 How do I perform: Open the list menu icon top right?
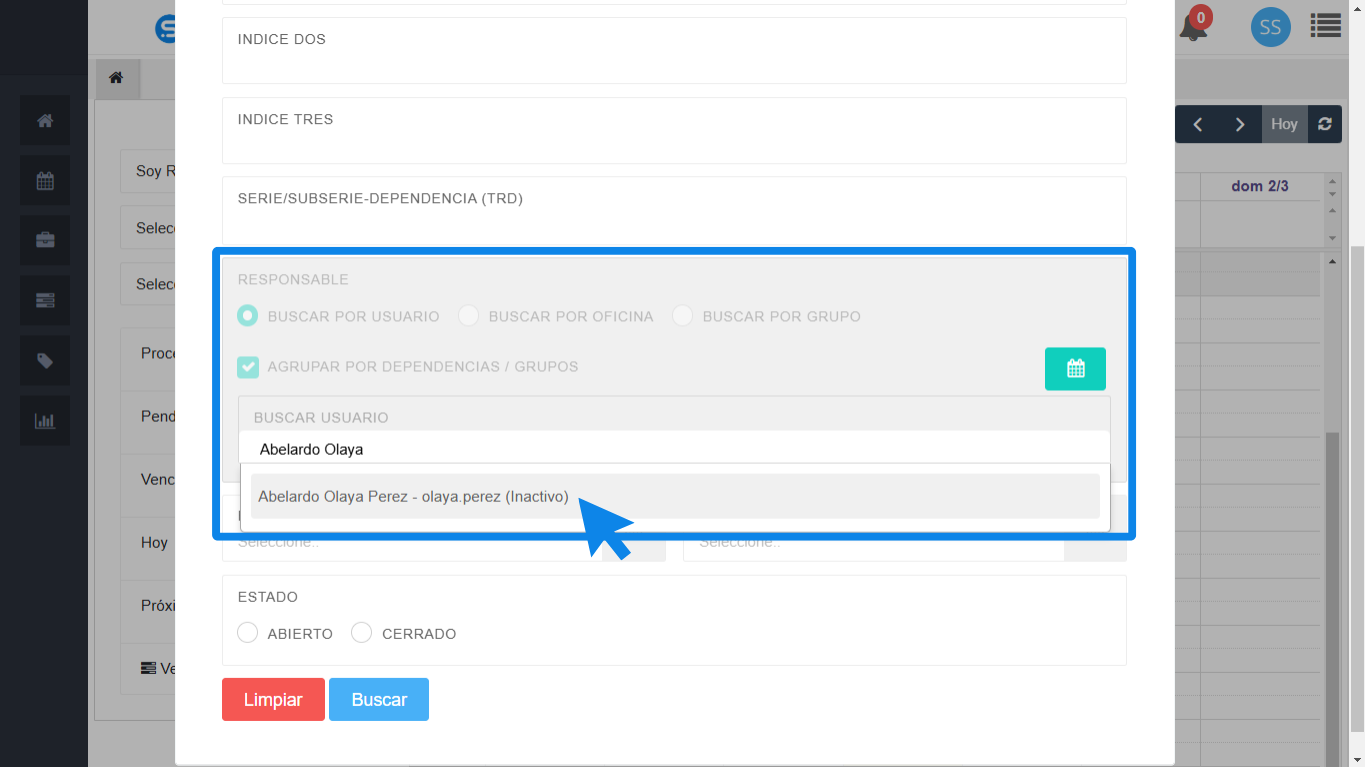click(1325, 26)
